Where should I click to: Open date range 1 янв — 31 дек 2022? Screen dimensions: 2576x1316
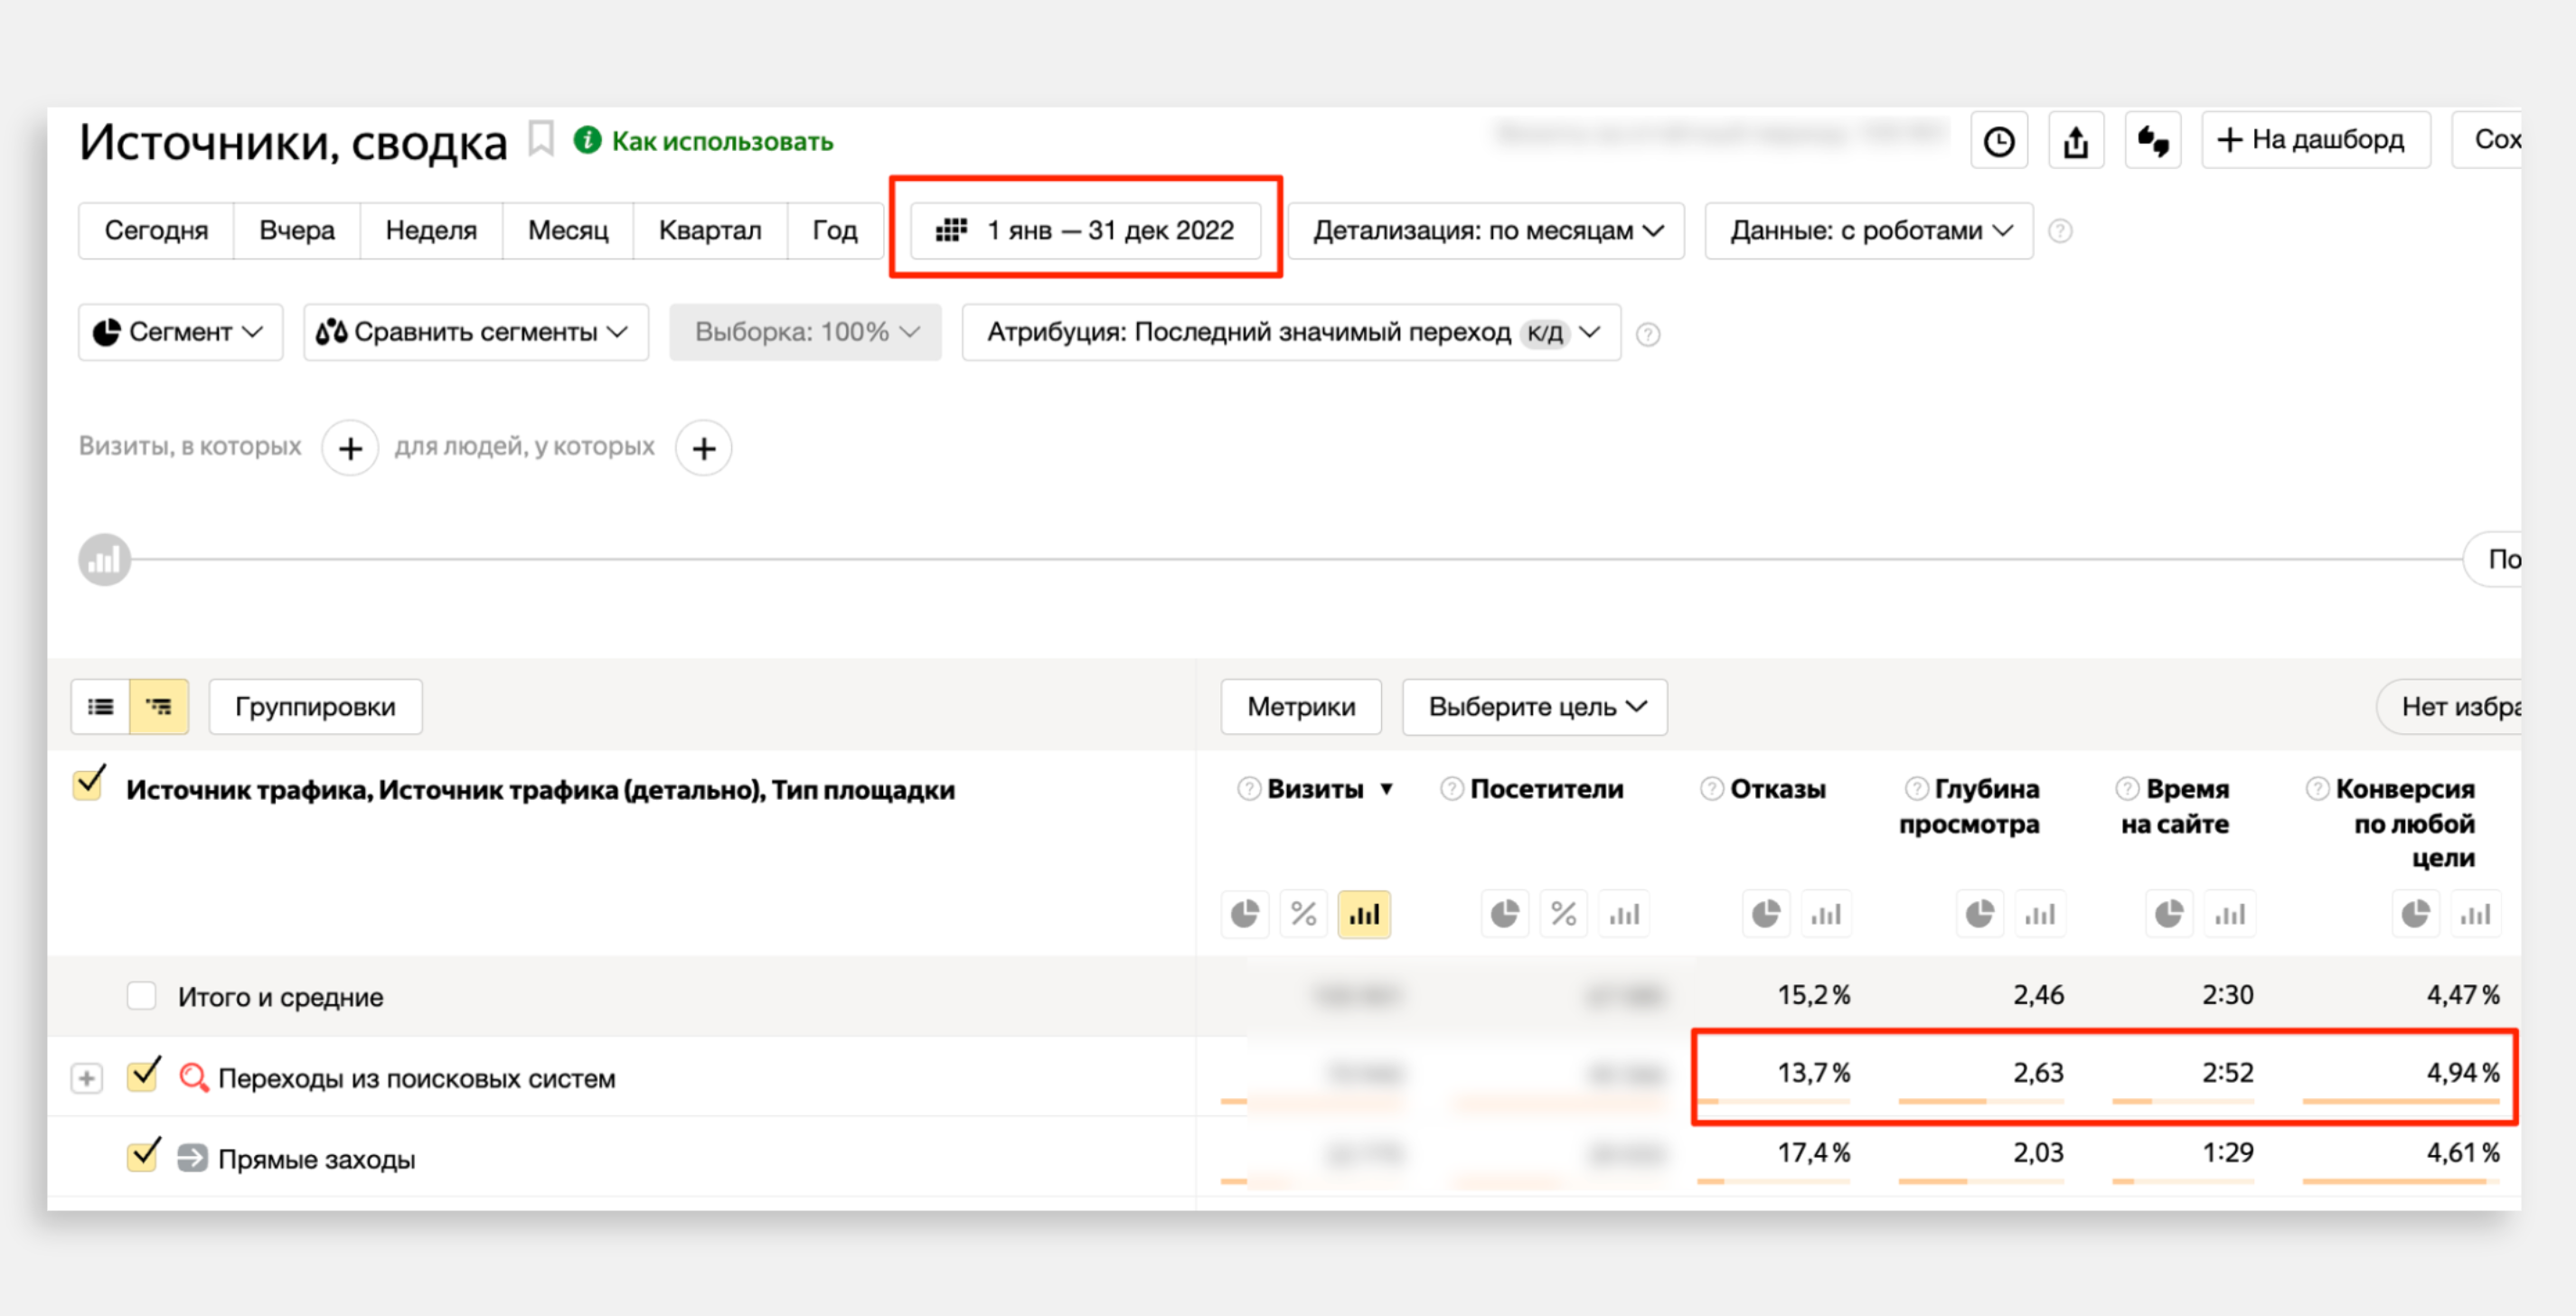coord(1085,231)
